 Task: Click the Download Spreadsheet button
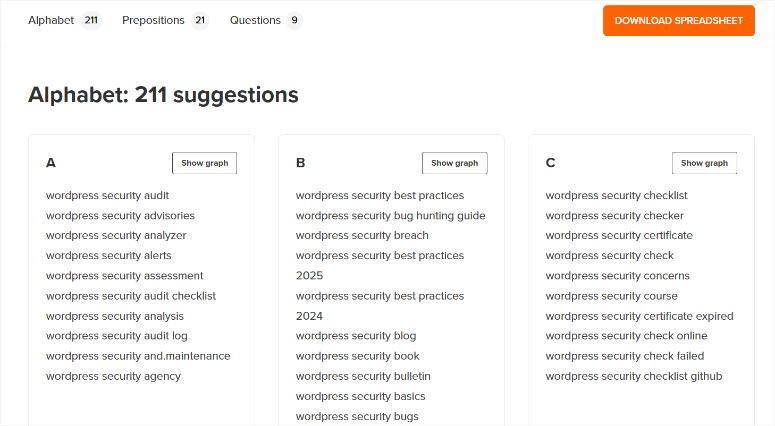678,20
